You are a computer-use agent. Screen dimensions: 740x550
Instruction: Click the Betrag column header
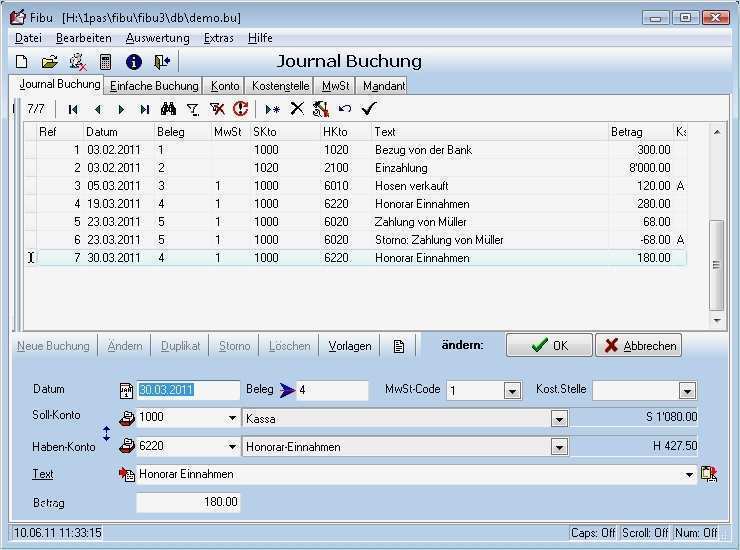pyautogui.click(x=640, y=132)
